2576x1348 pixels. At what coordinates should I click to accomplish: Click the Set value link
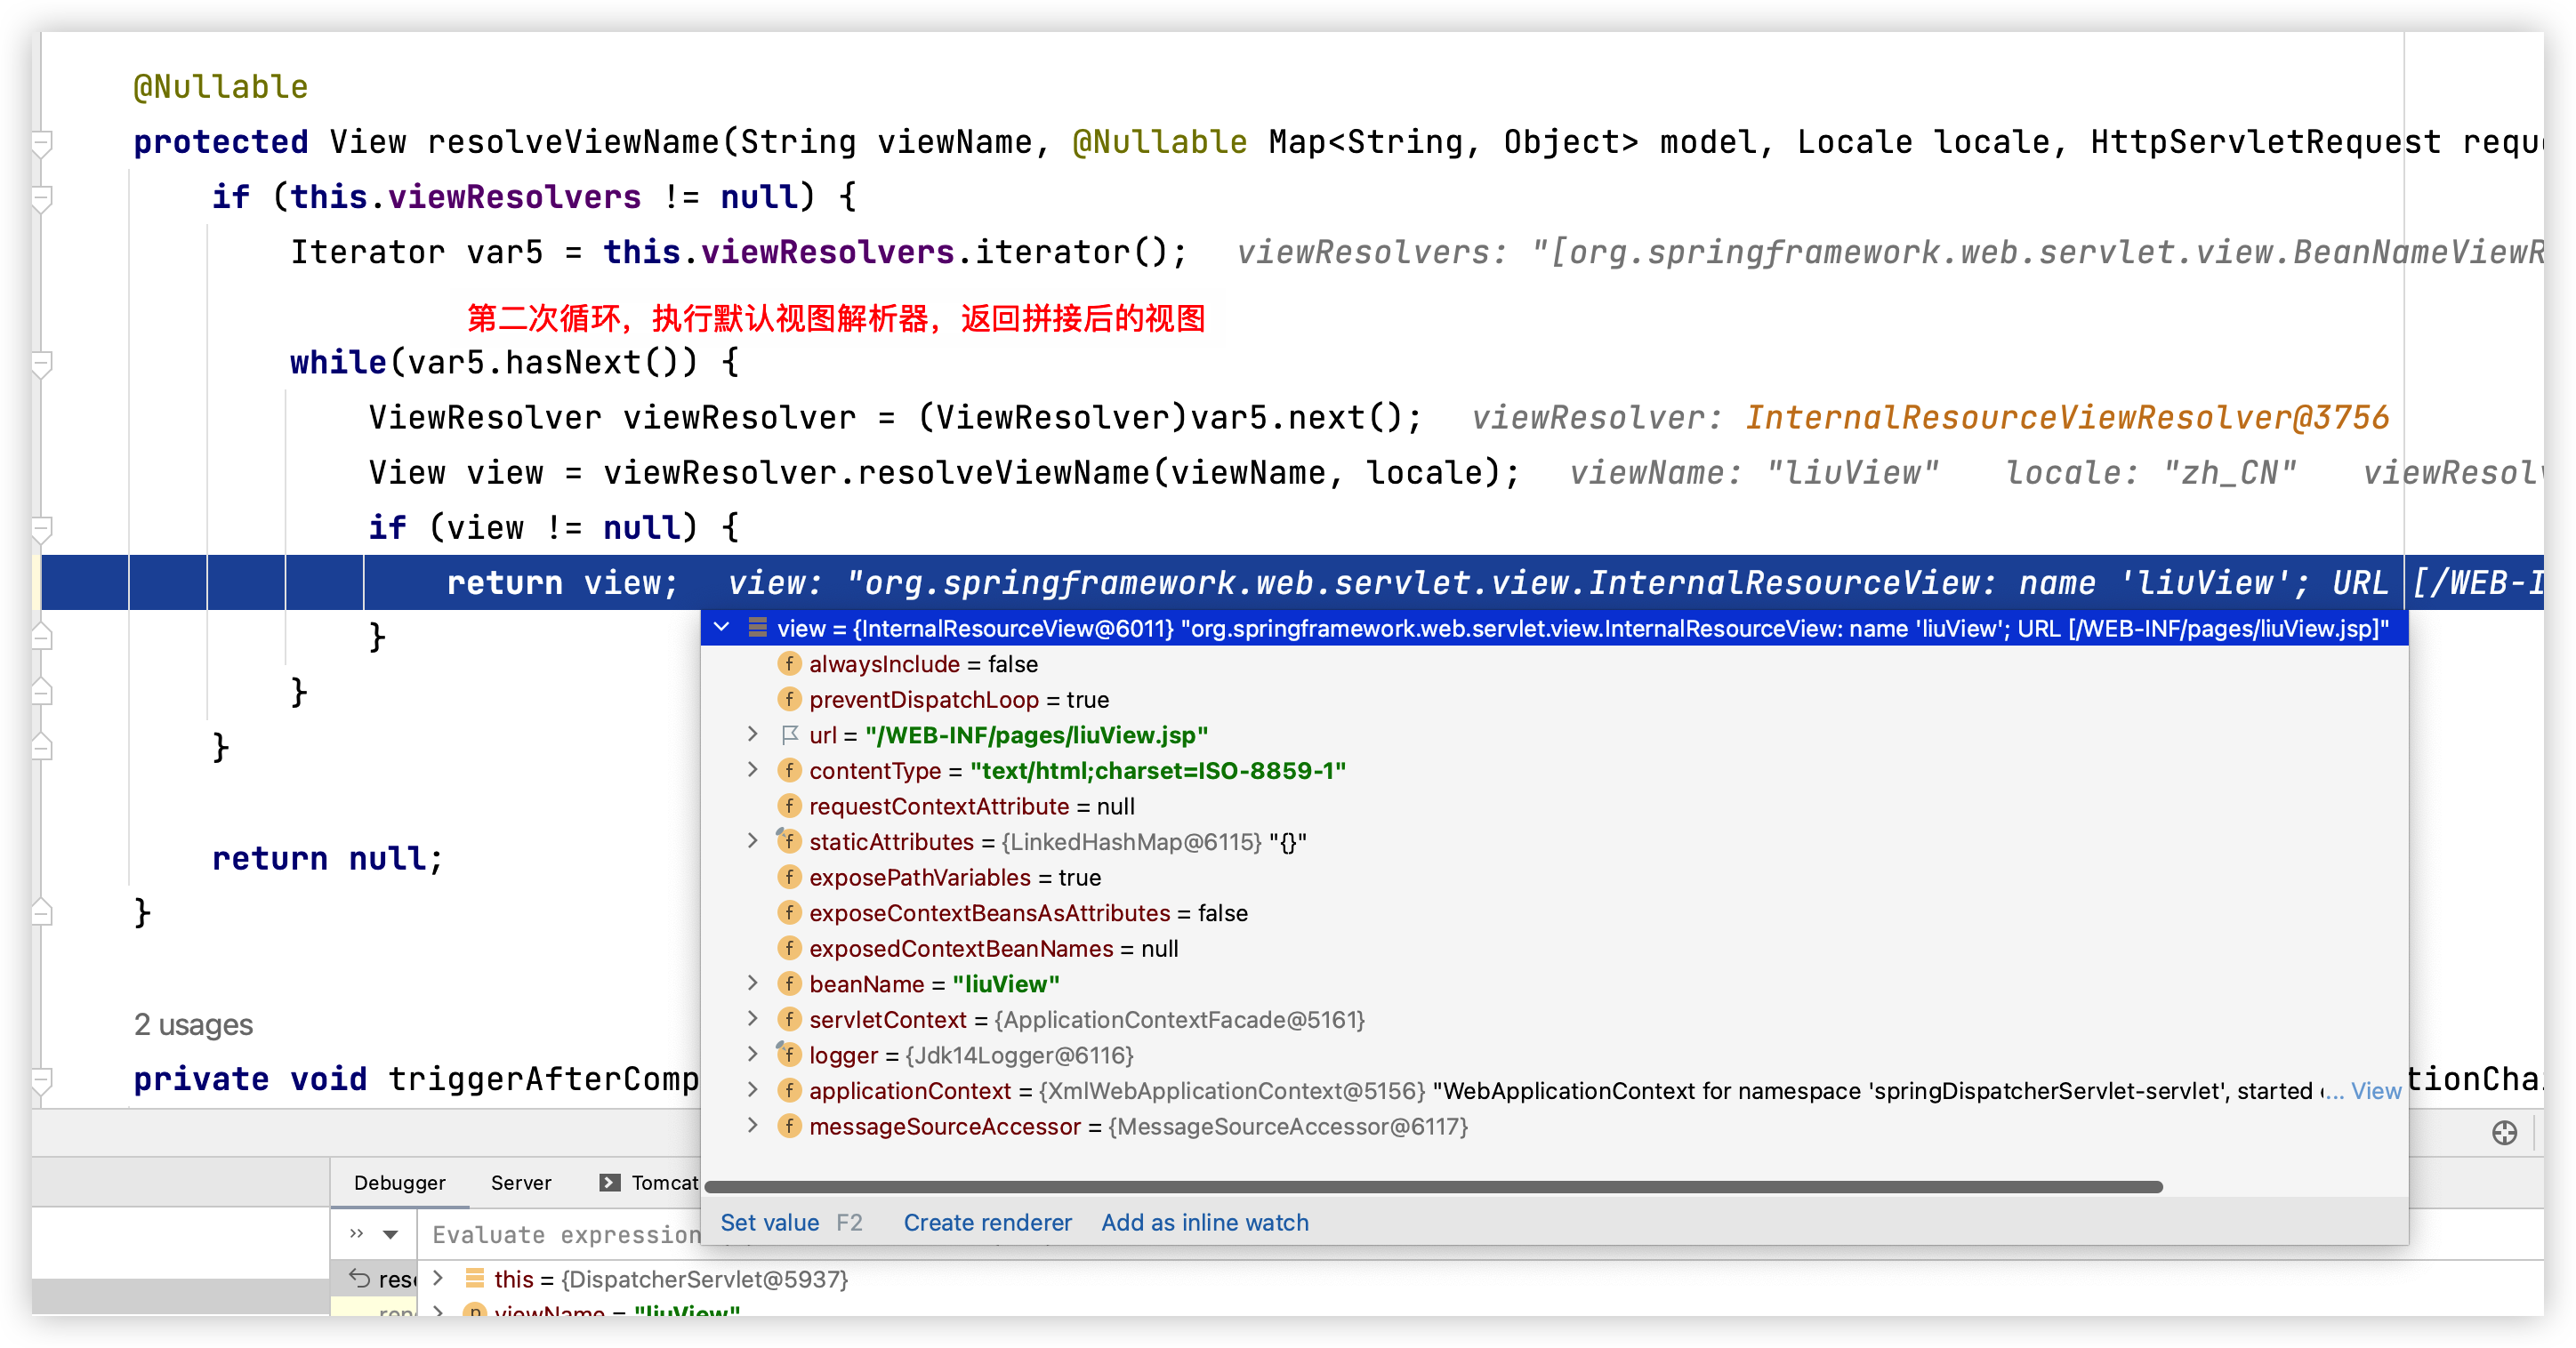point(769,1222)
